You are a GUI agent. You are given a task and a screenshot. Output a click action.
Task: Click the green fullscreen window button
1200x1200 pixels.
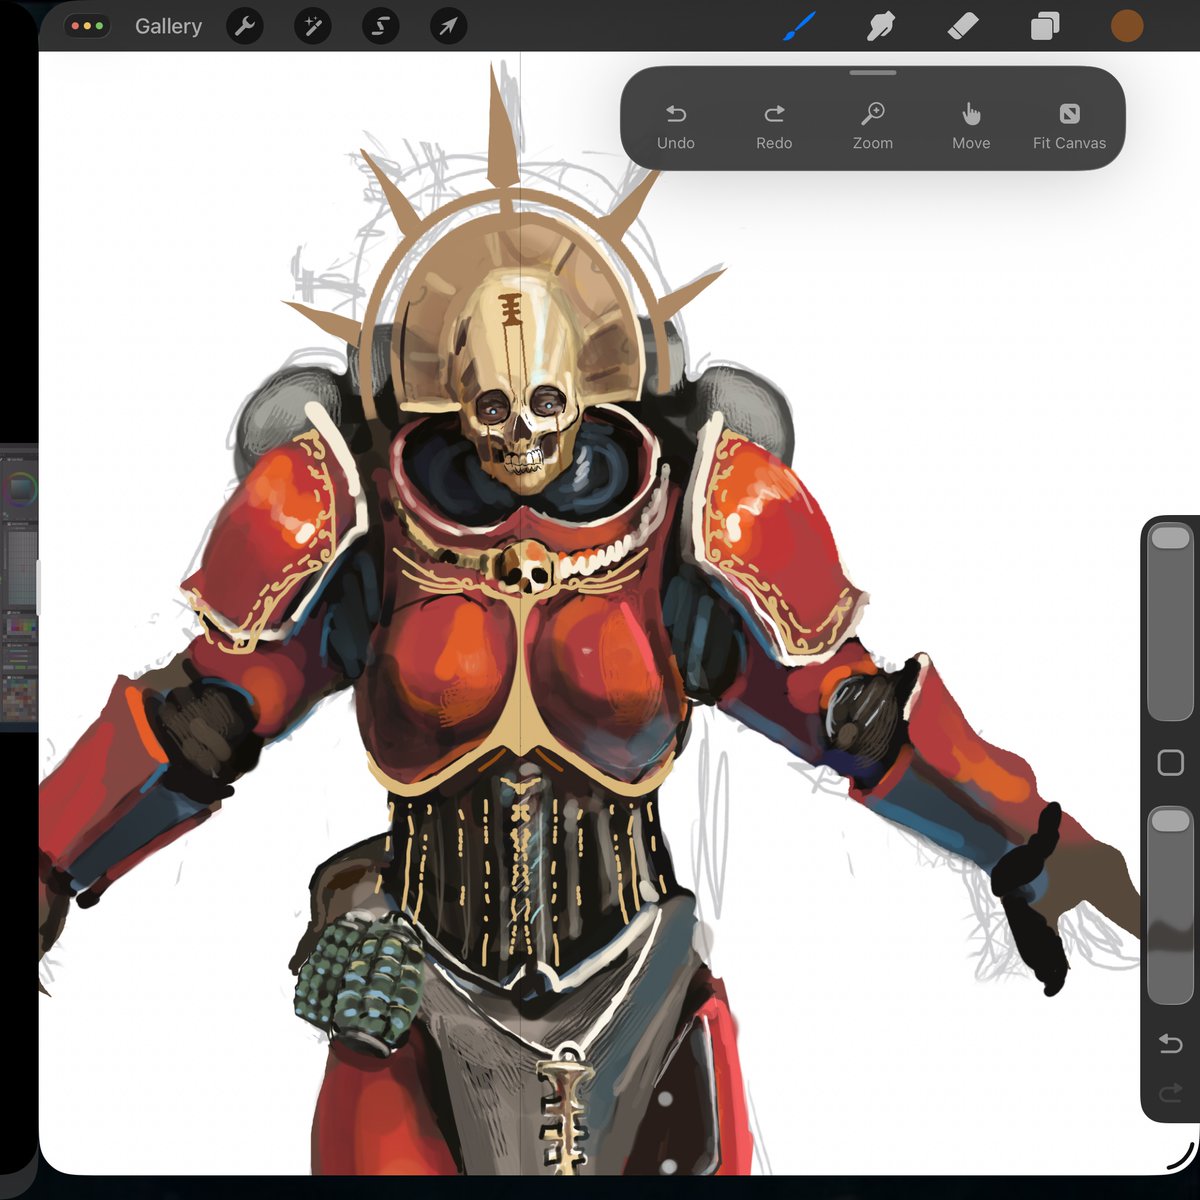pos(99,26)
